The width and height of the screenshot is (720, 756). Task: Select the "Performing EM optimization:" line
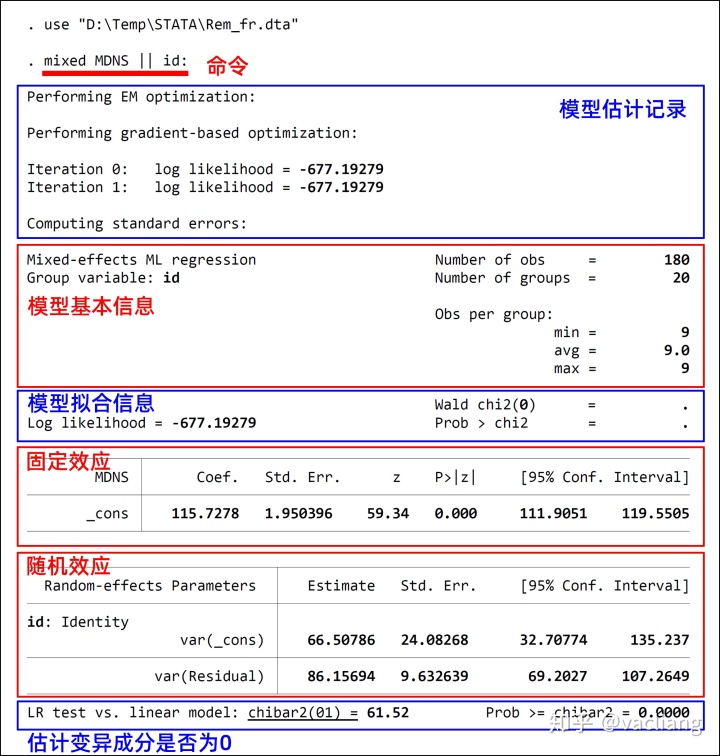pyautogui.click(x=141, y=97)
